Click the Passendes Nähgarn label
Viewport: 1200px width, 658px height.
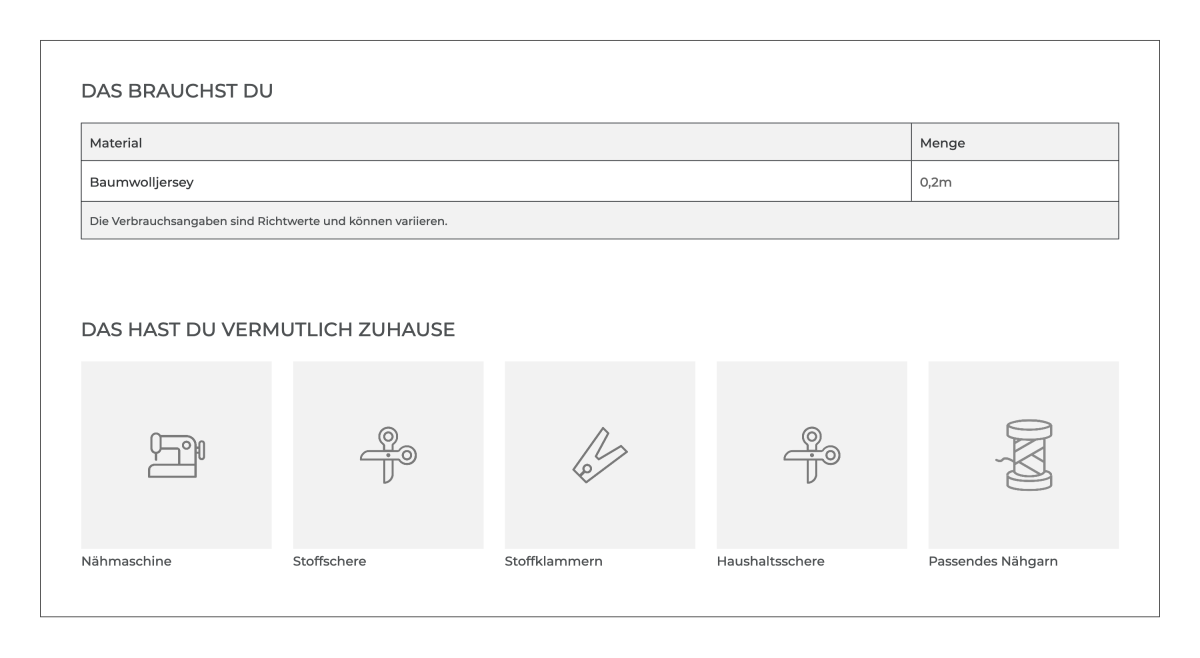993,561
